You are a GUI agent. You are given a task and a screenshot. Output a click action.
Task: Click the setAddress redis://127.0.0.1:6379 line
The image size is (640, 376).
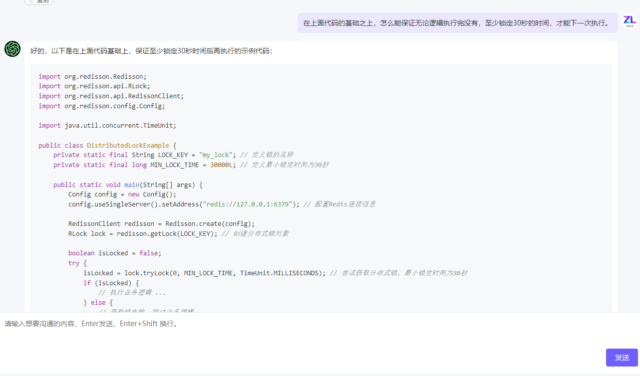click(222, 204)
